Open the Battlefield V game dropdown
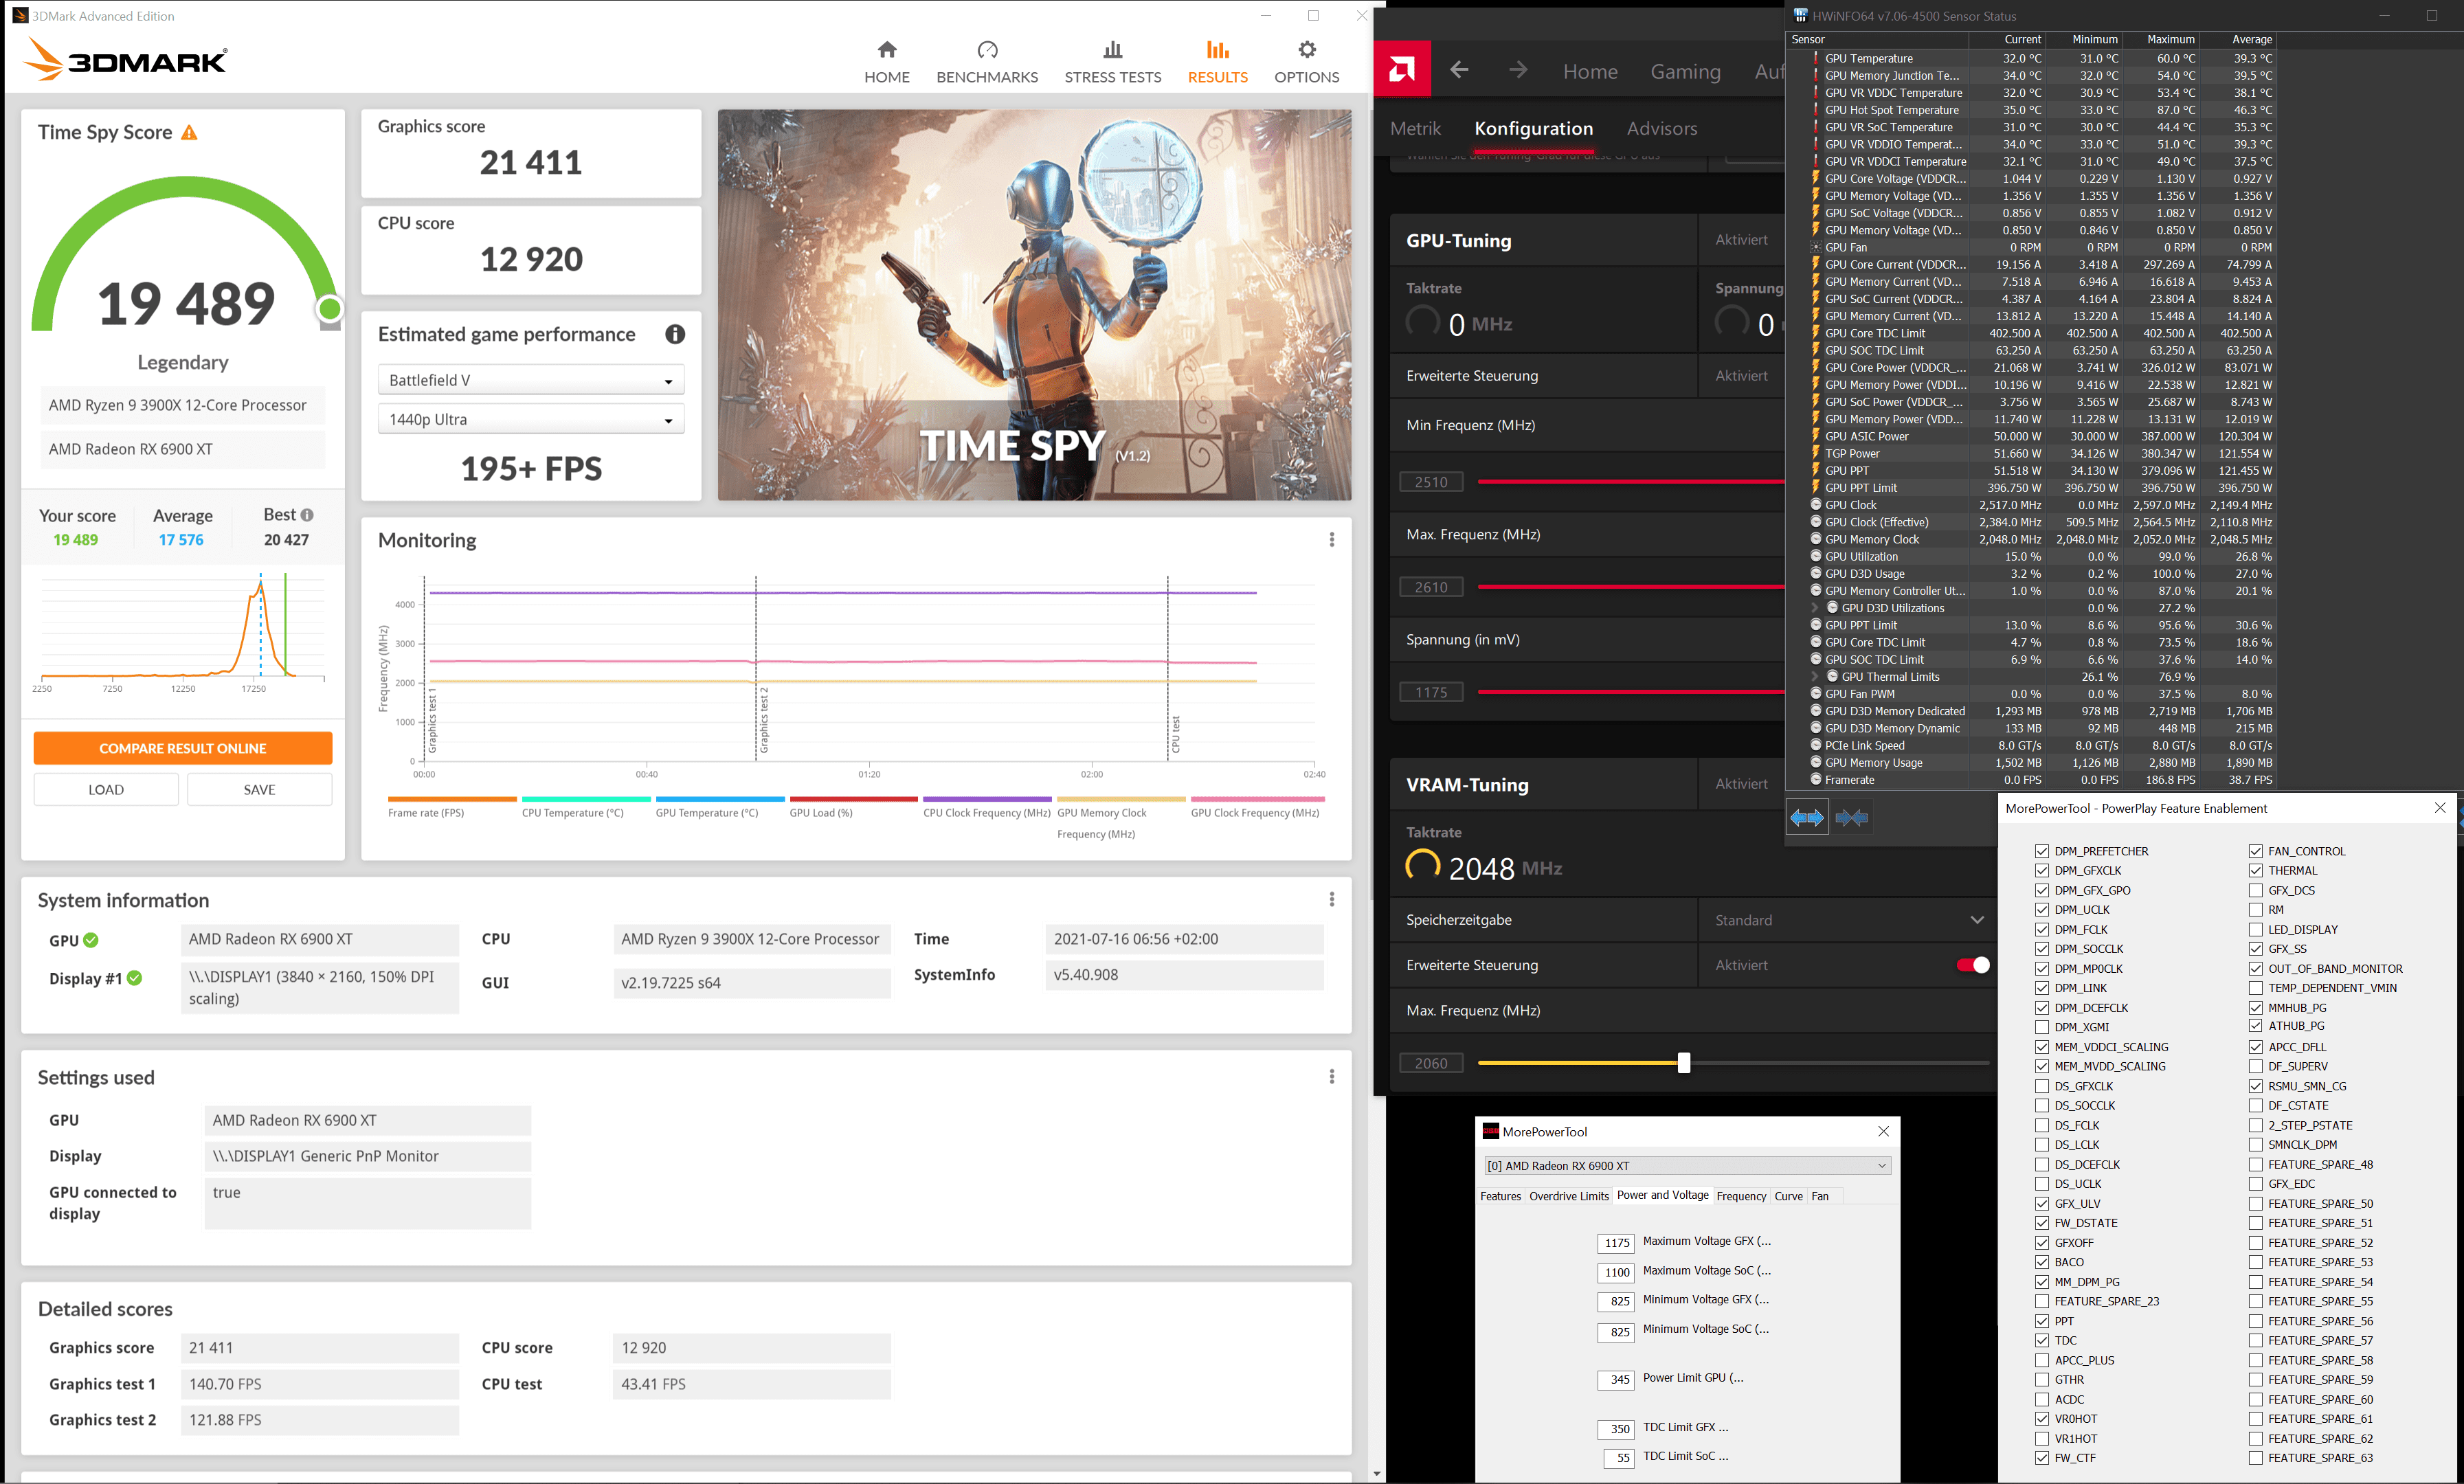Image resolution: width=2464 pixels, height=1484 pixels. (x=531, y=380)
